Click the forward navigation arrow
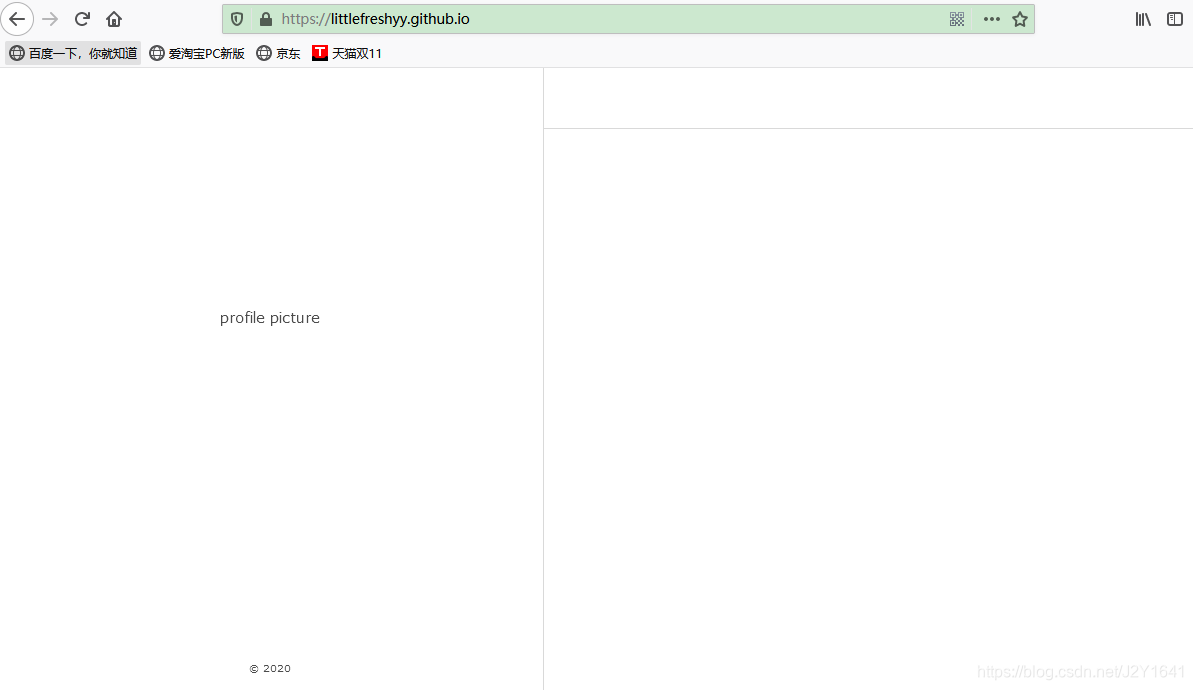This screenshot has width=1193, height=690. [x=50, y=19]
